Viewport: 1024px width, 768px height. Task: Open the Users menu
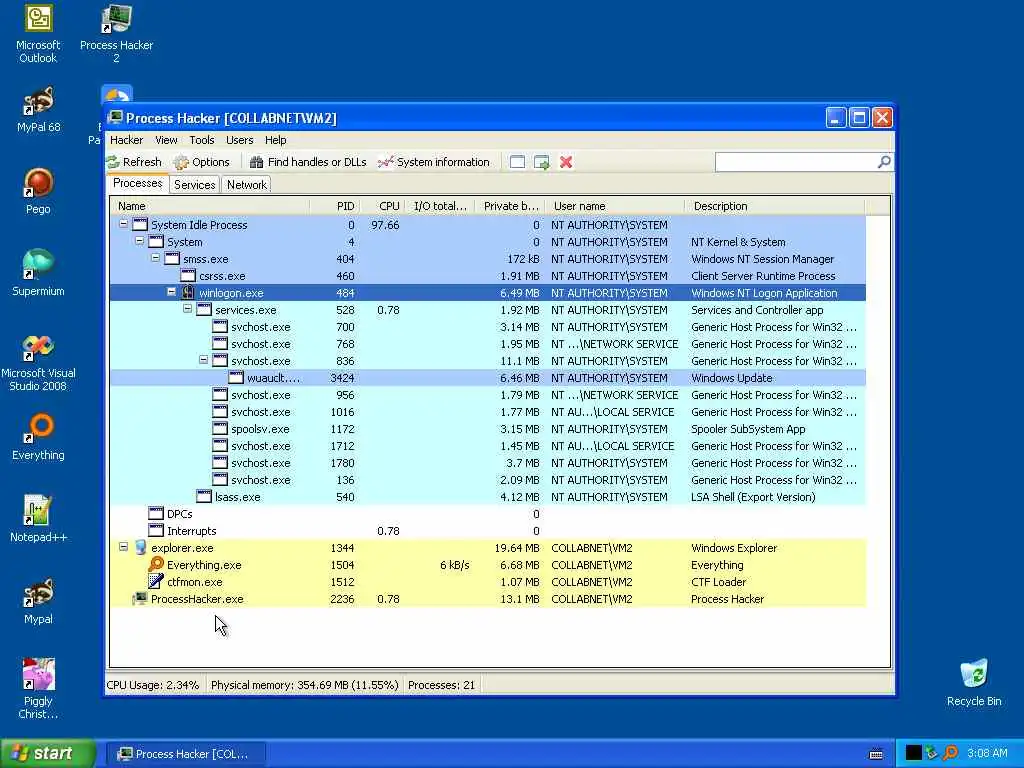click(239, 140)
